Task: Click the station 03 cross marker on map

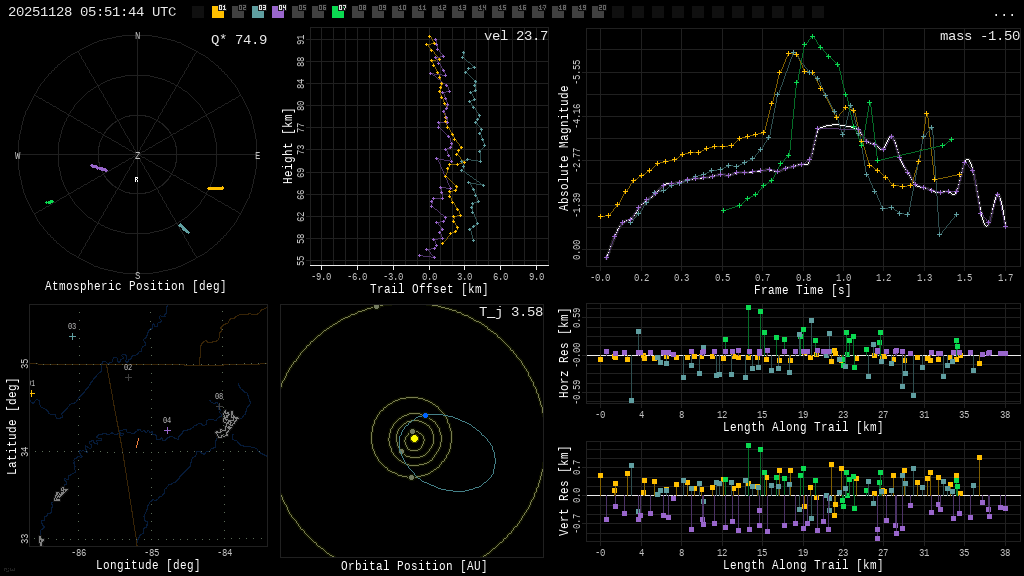Action: [x=72, y=336]
